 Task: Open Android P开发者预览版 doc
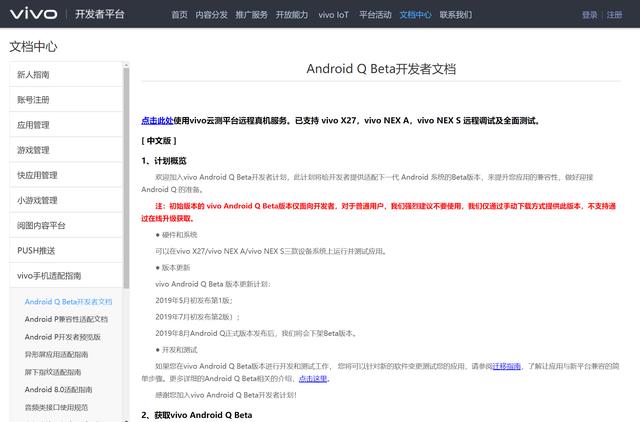click(62, 337)
